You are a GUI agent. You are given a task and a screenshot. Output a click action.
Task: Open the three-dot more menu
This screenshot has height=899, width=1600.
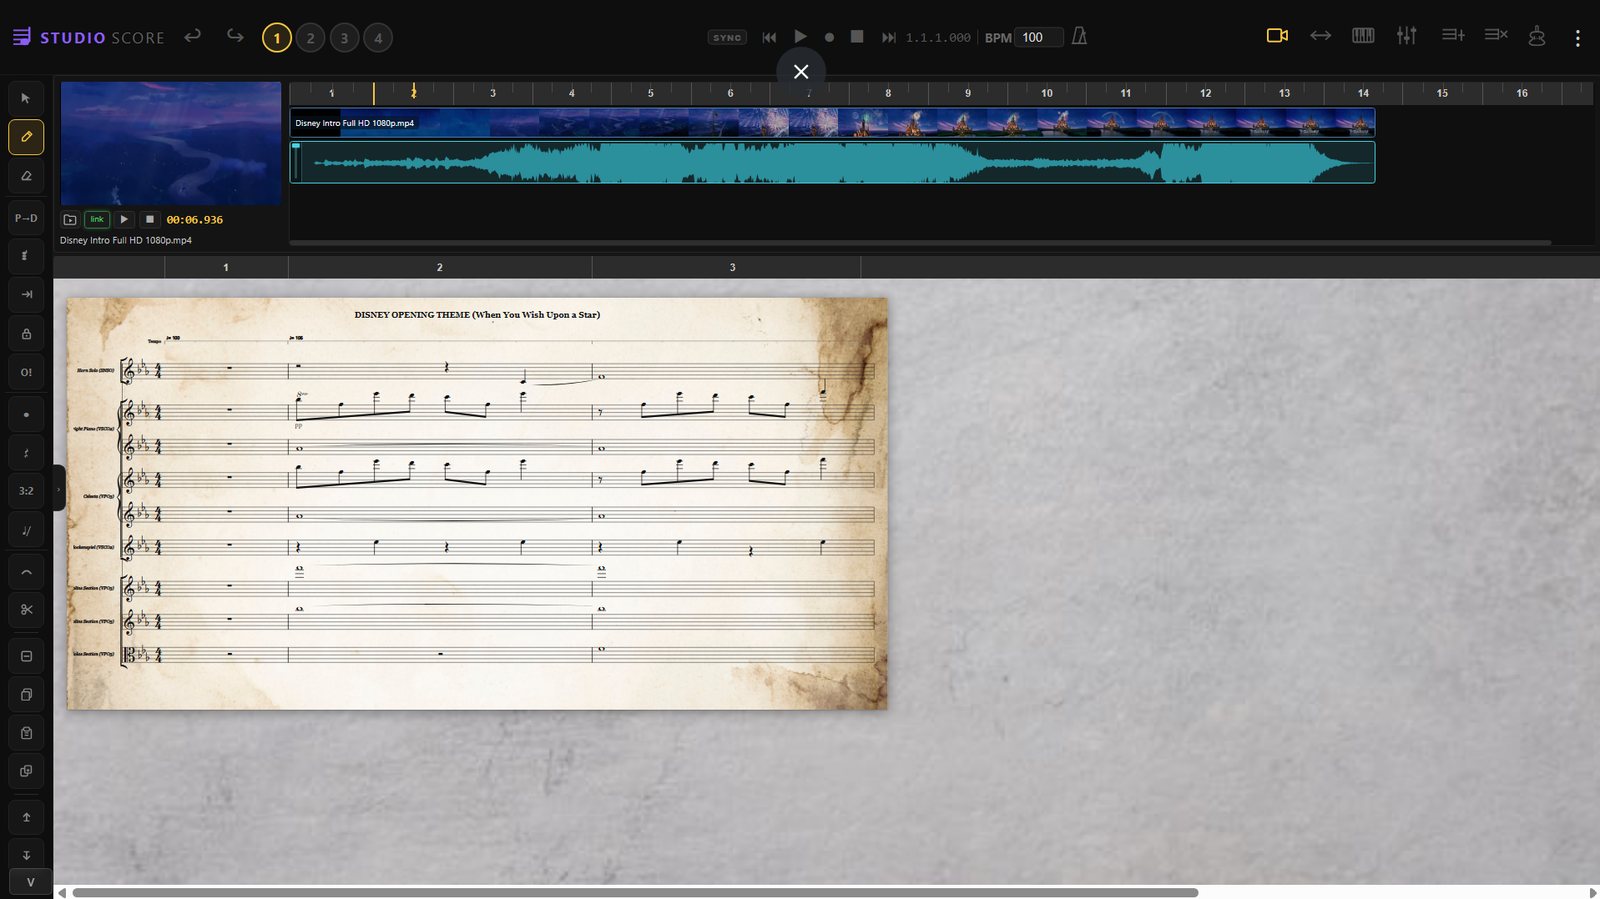(1578, 38)
